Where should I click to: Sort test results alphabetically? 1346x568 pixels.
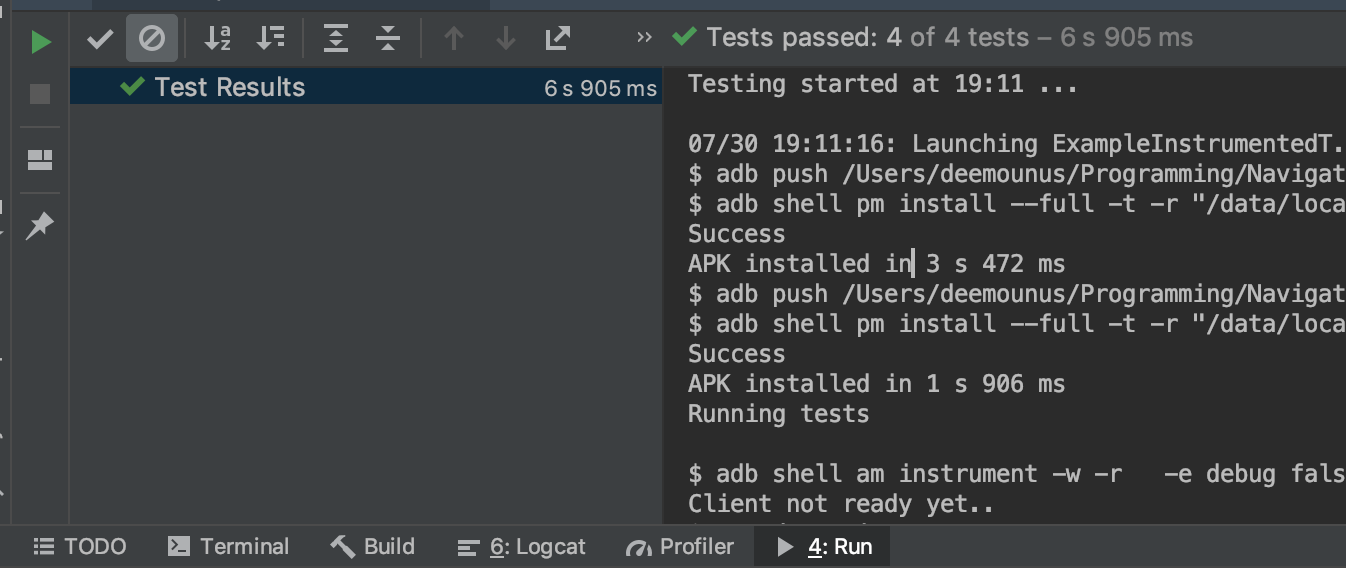coord(218,39)
